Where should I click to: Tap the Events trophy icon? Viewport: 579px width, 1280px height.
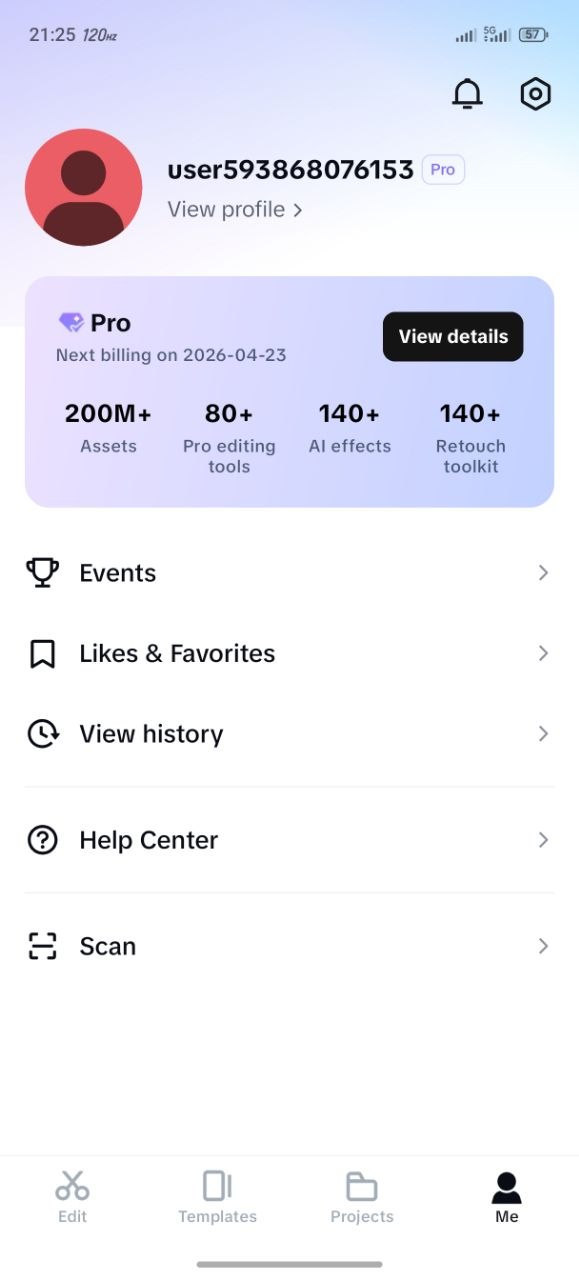pos(42,573)
